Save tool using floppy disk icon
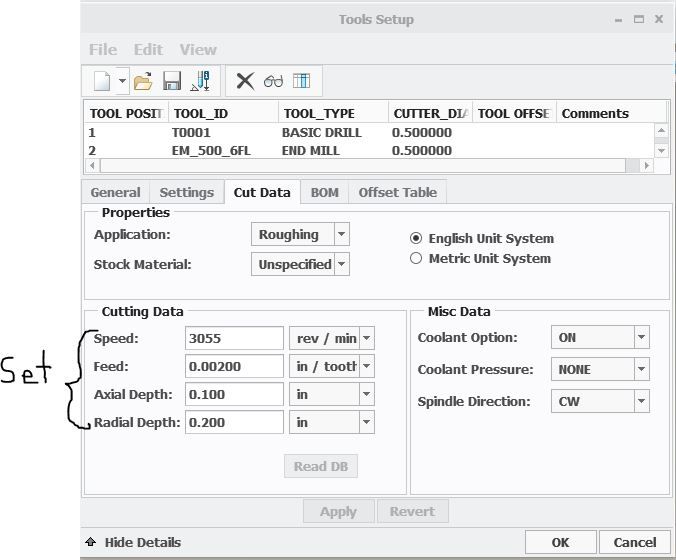 171,81
